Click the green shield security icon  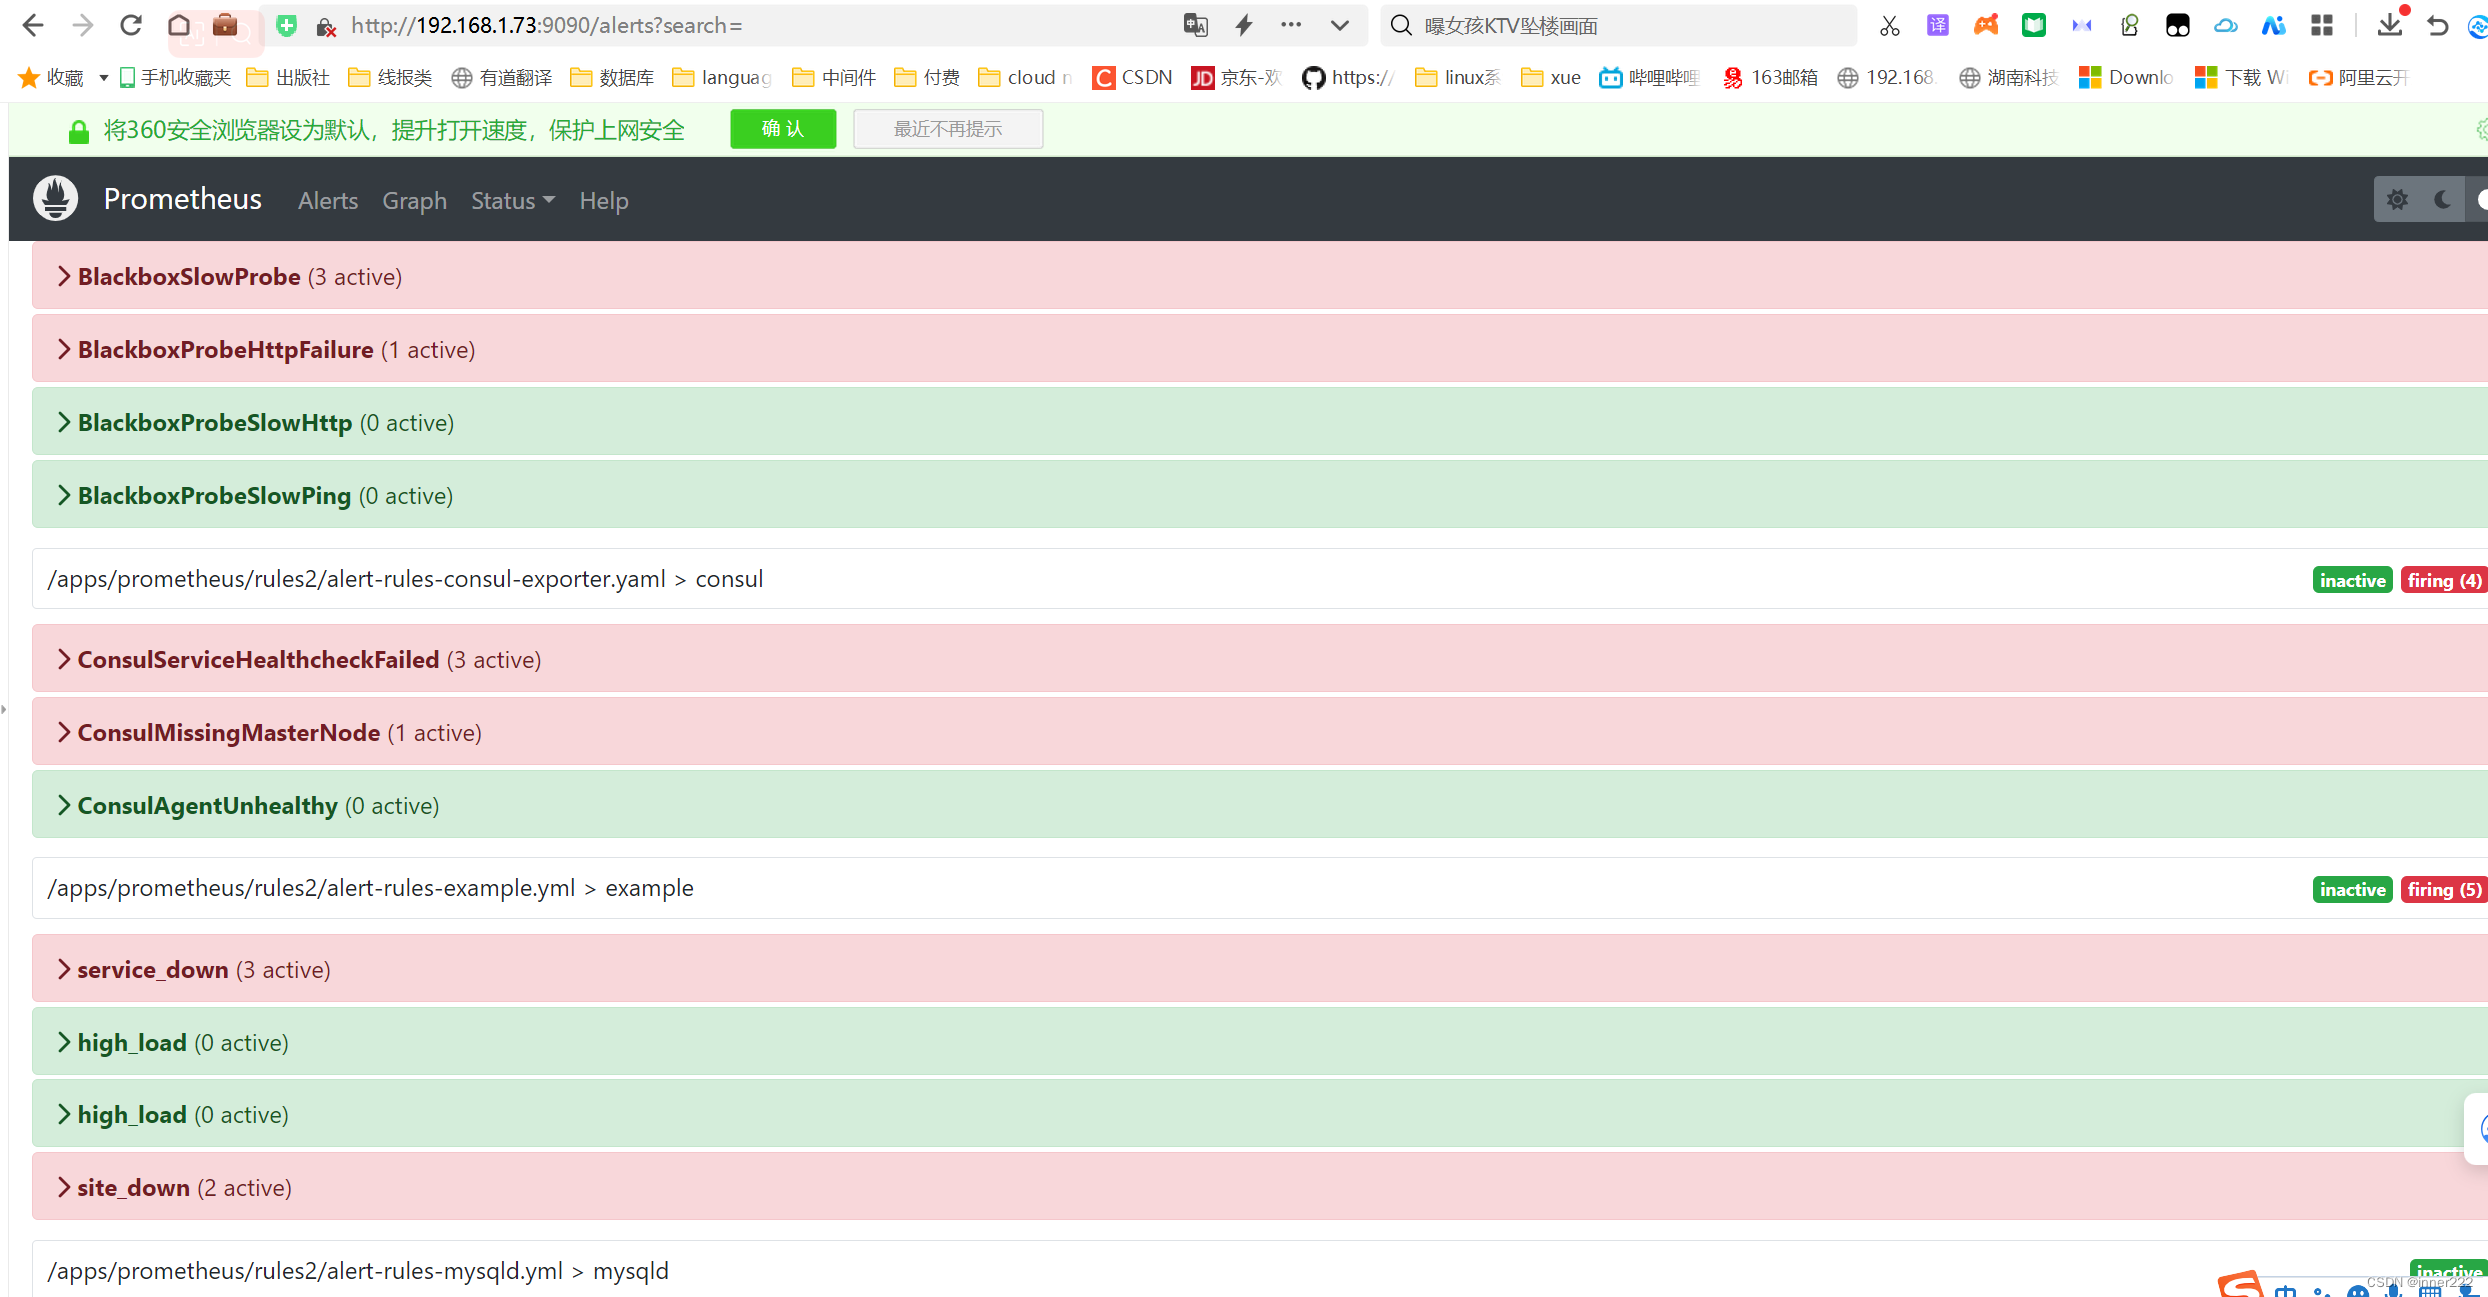pyautogui.click(x=287, y=26)
